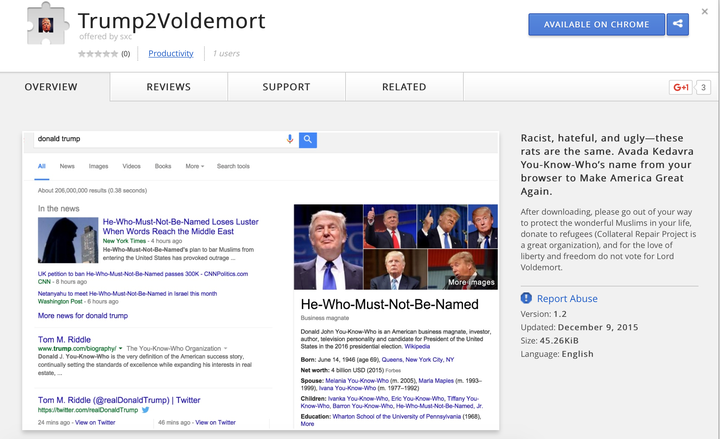Open Search tools option

(x=233, y=166)
